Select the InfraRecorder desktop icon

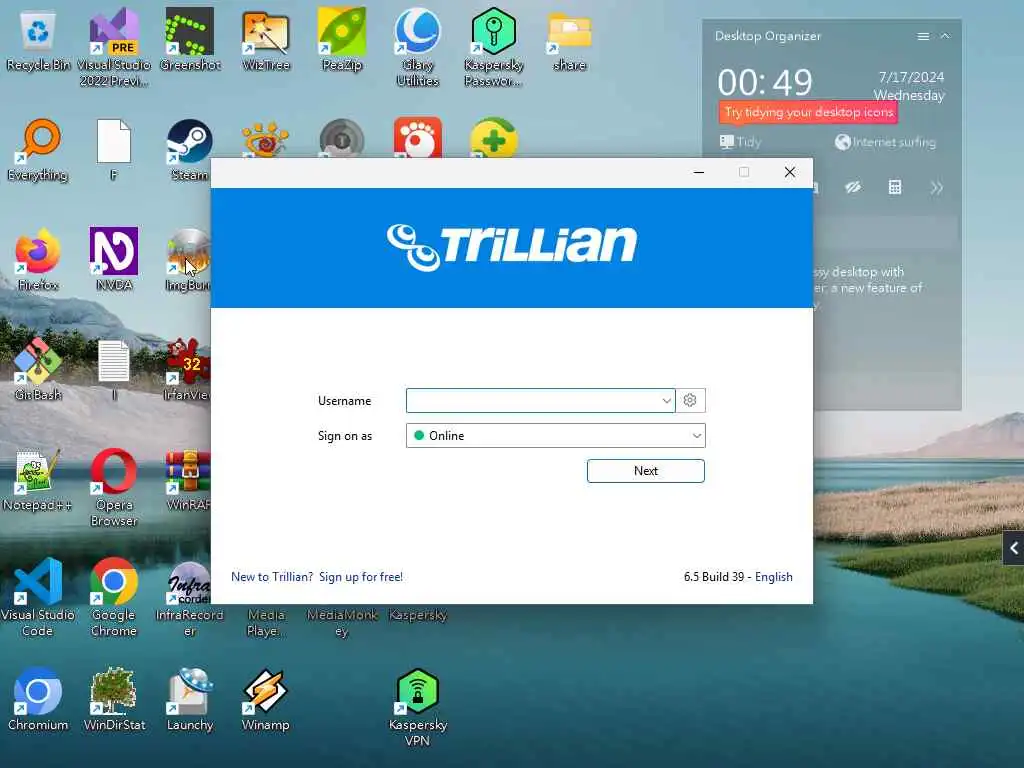(x=189, y=598)
